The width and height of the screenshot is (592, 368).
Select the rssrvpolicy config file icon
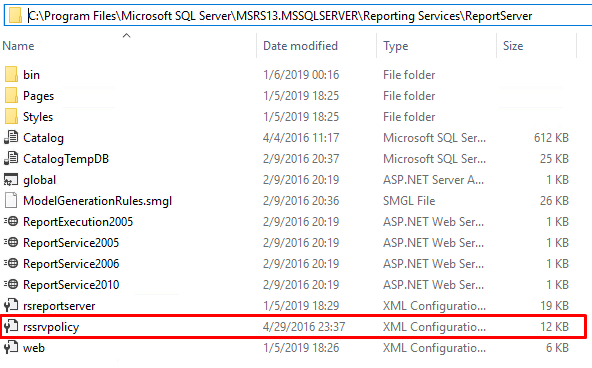(11, 326)
